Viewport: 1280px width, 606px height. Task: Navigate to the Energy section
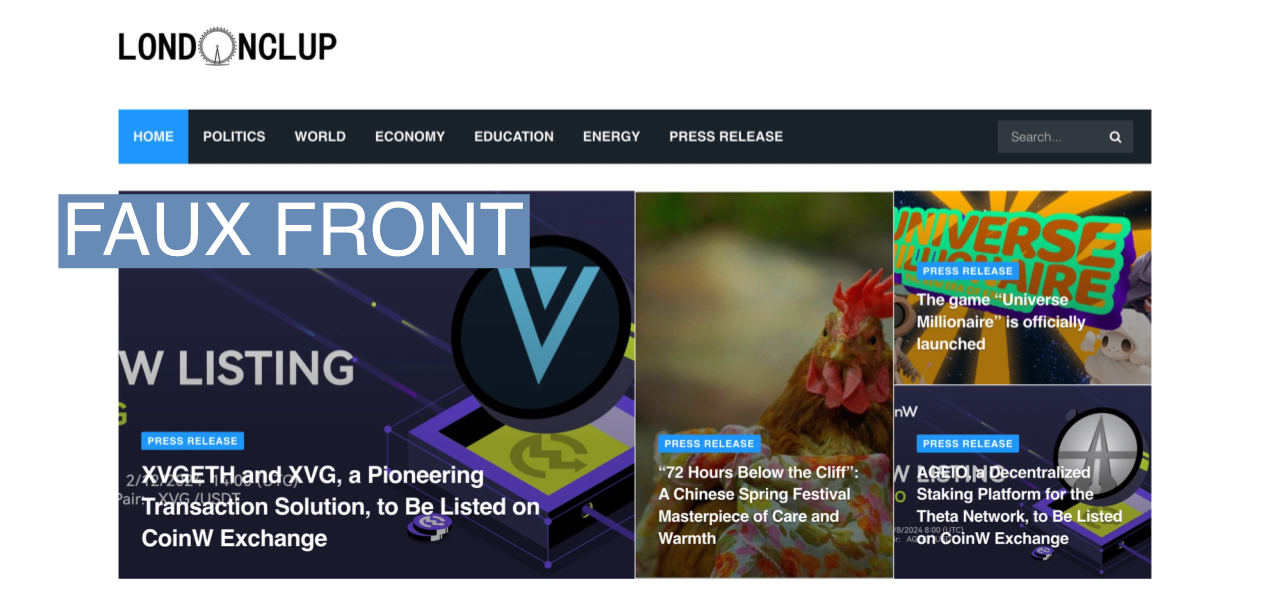(611, 136)
